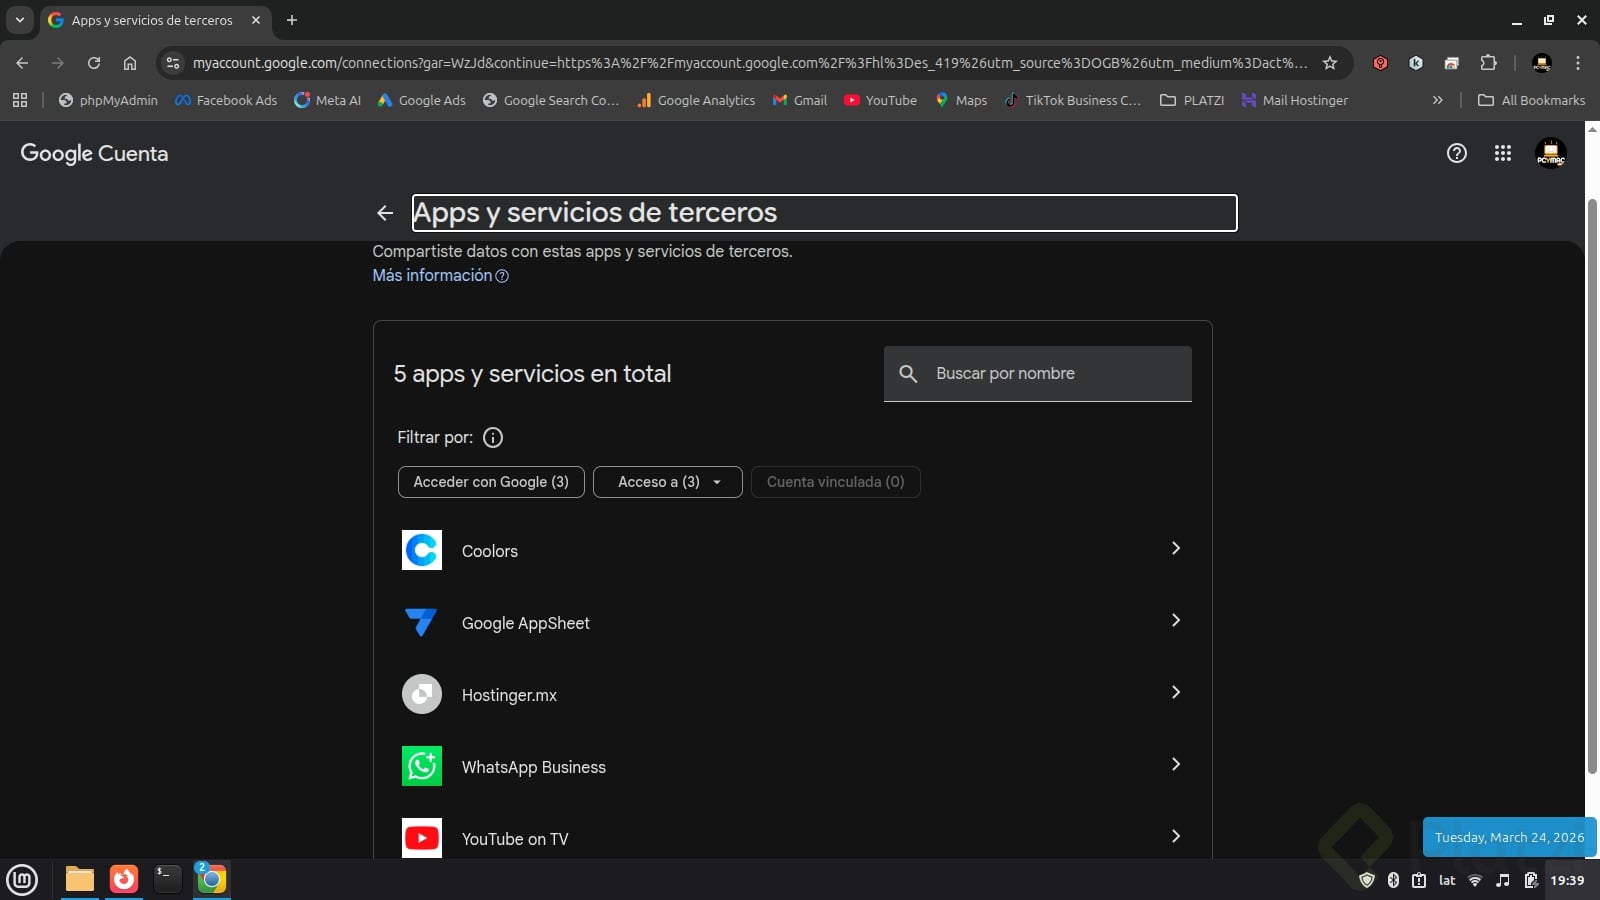Open the Google Analytics bookmark

[x=696, y=100]
